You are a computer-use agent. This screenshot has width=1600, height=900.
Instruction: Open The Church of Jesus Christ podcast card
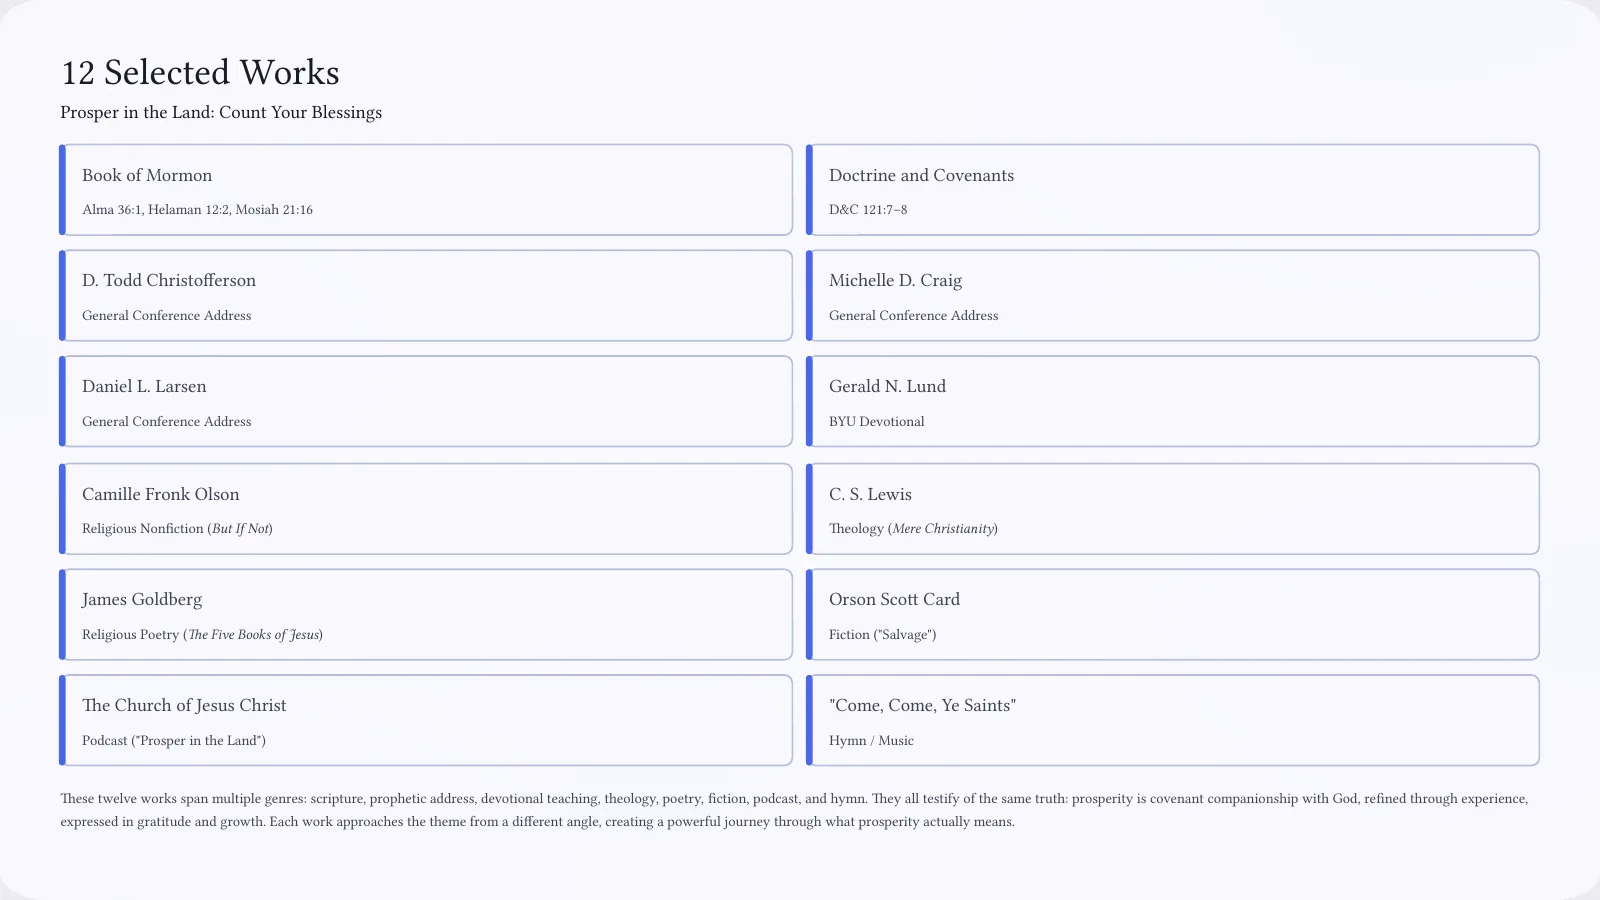[x=426, y=721]
